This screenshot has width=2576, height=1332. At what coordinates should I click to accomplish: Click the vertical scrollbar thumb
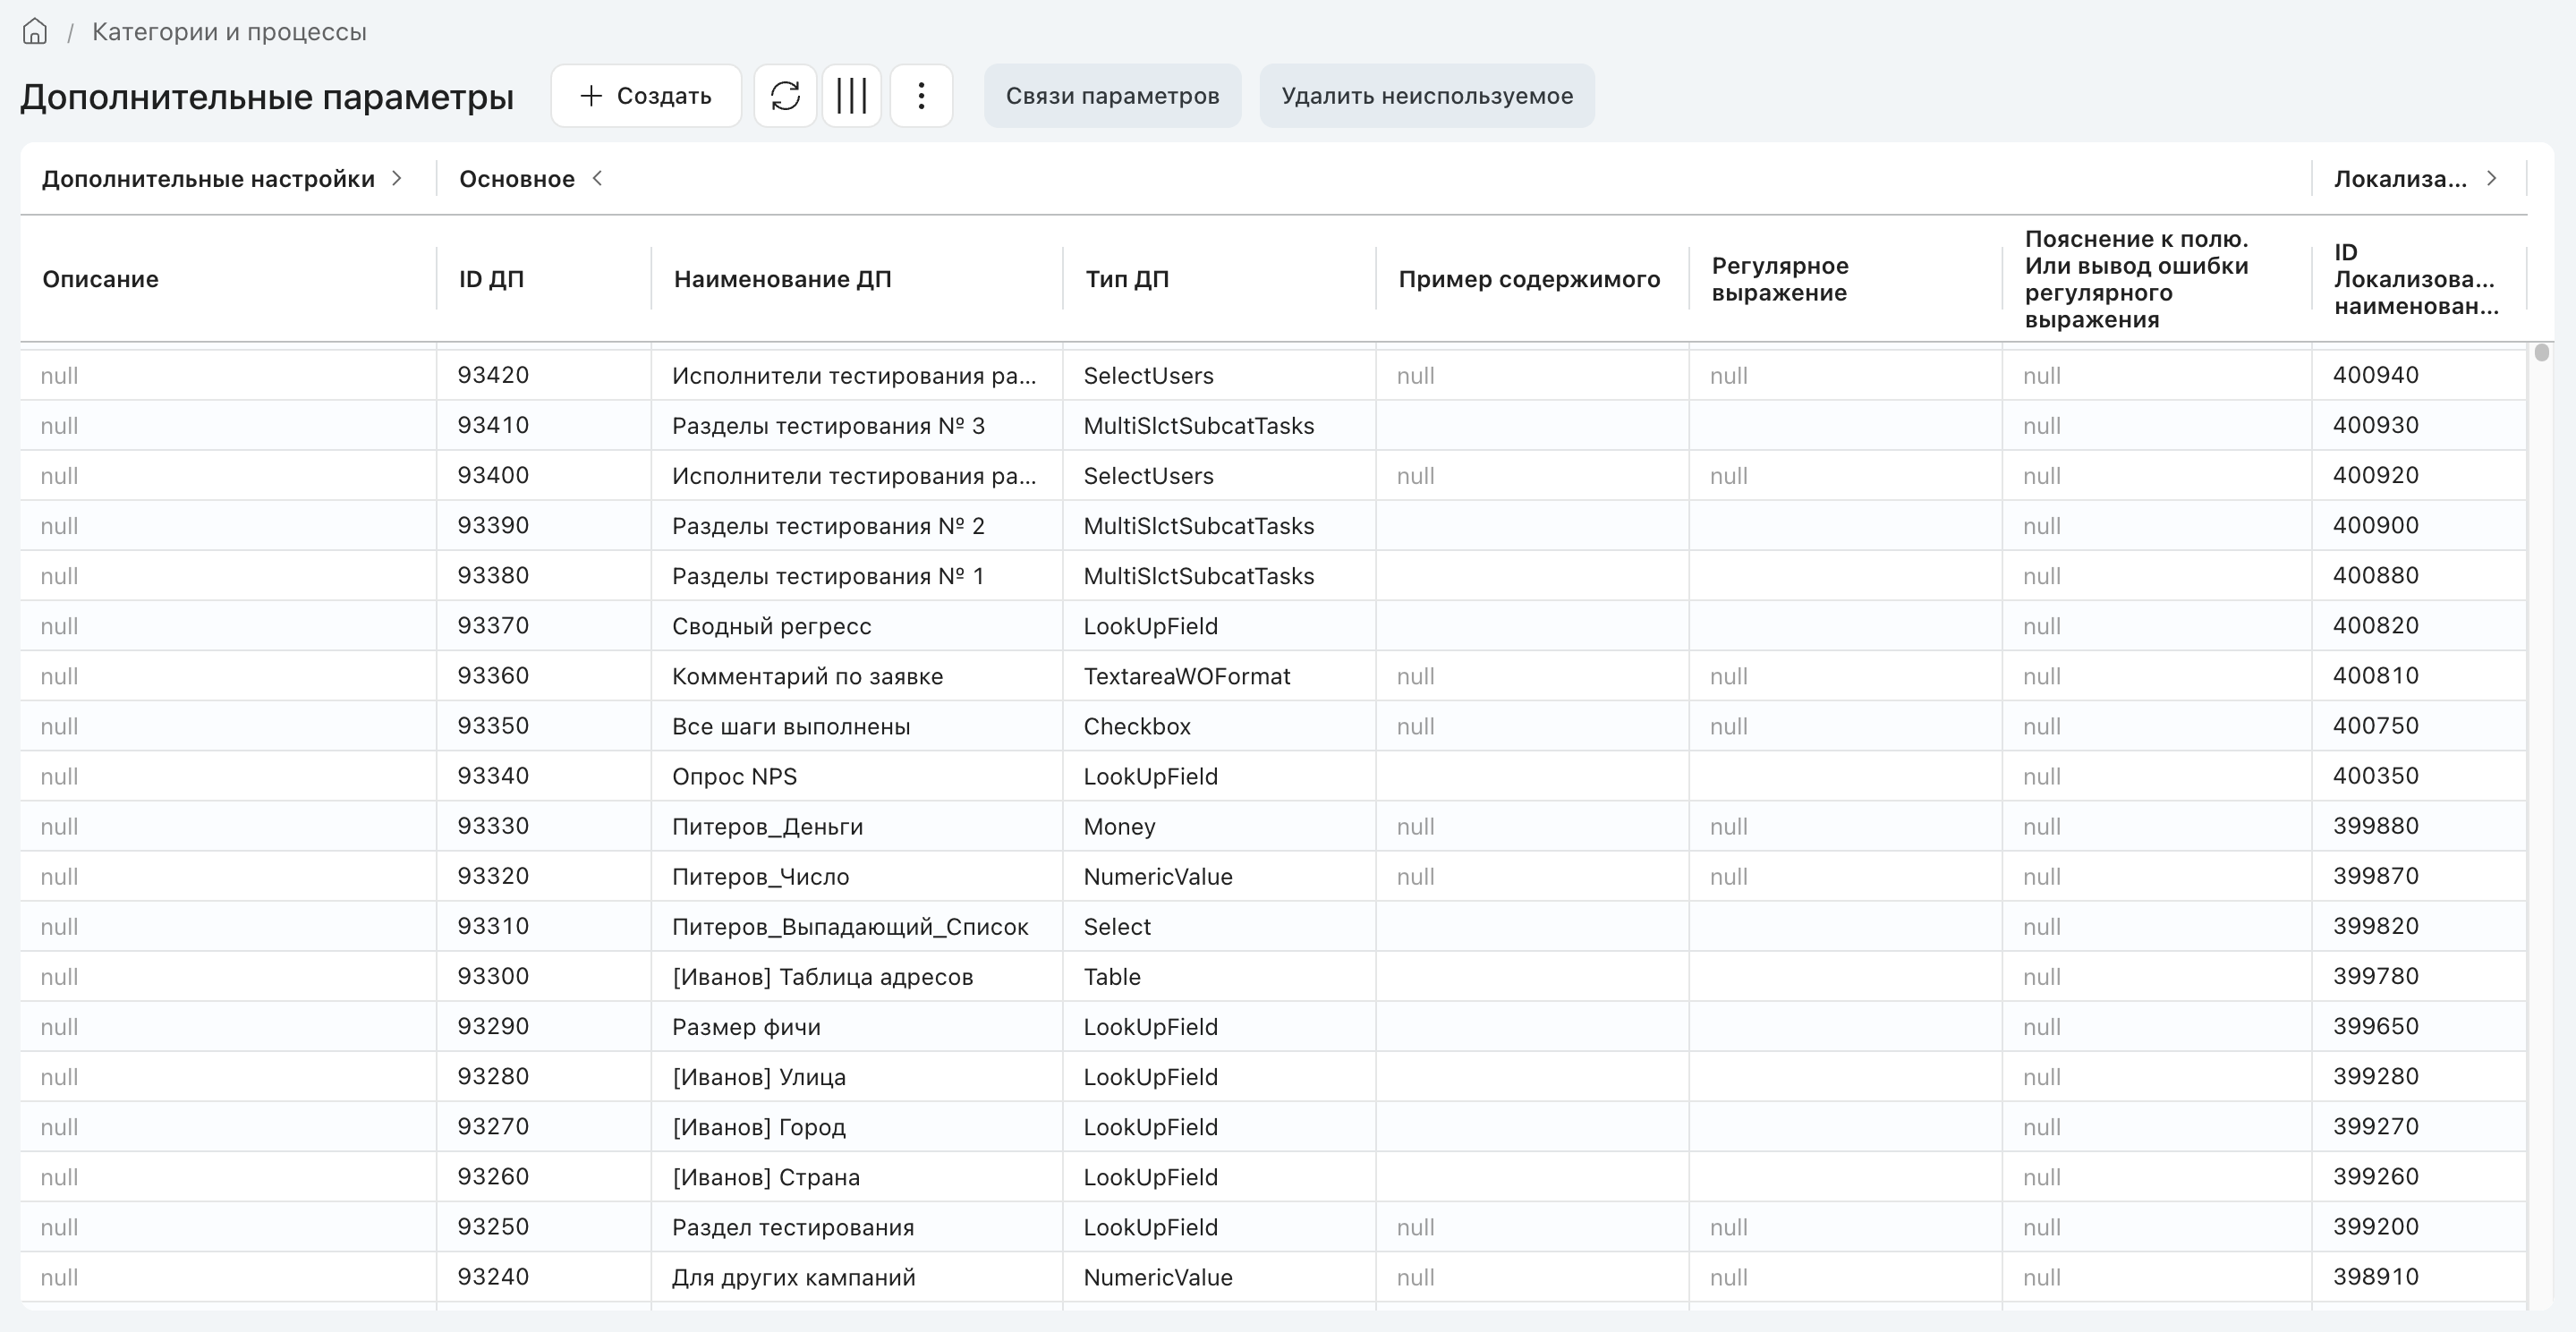(x=2541, y=353)
